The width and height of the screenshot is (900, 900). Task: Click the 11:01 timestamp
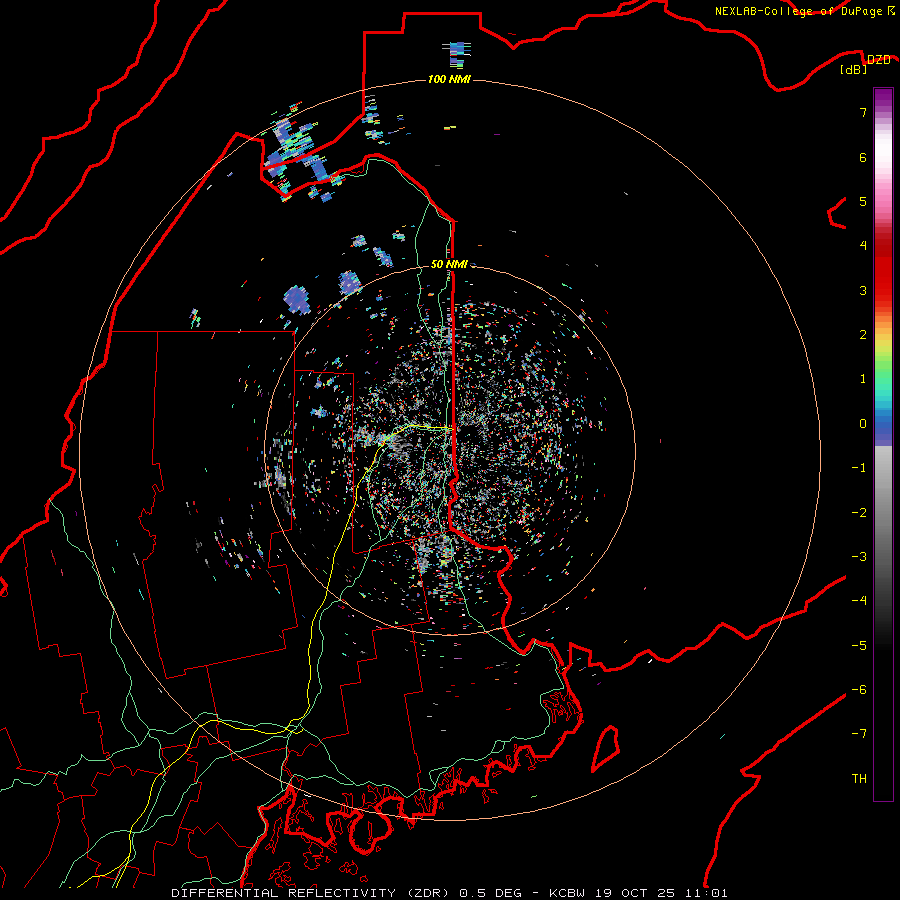(x=705, y=893)
